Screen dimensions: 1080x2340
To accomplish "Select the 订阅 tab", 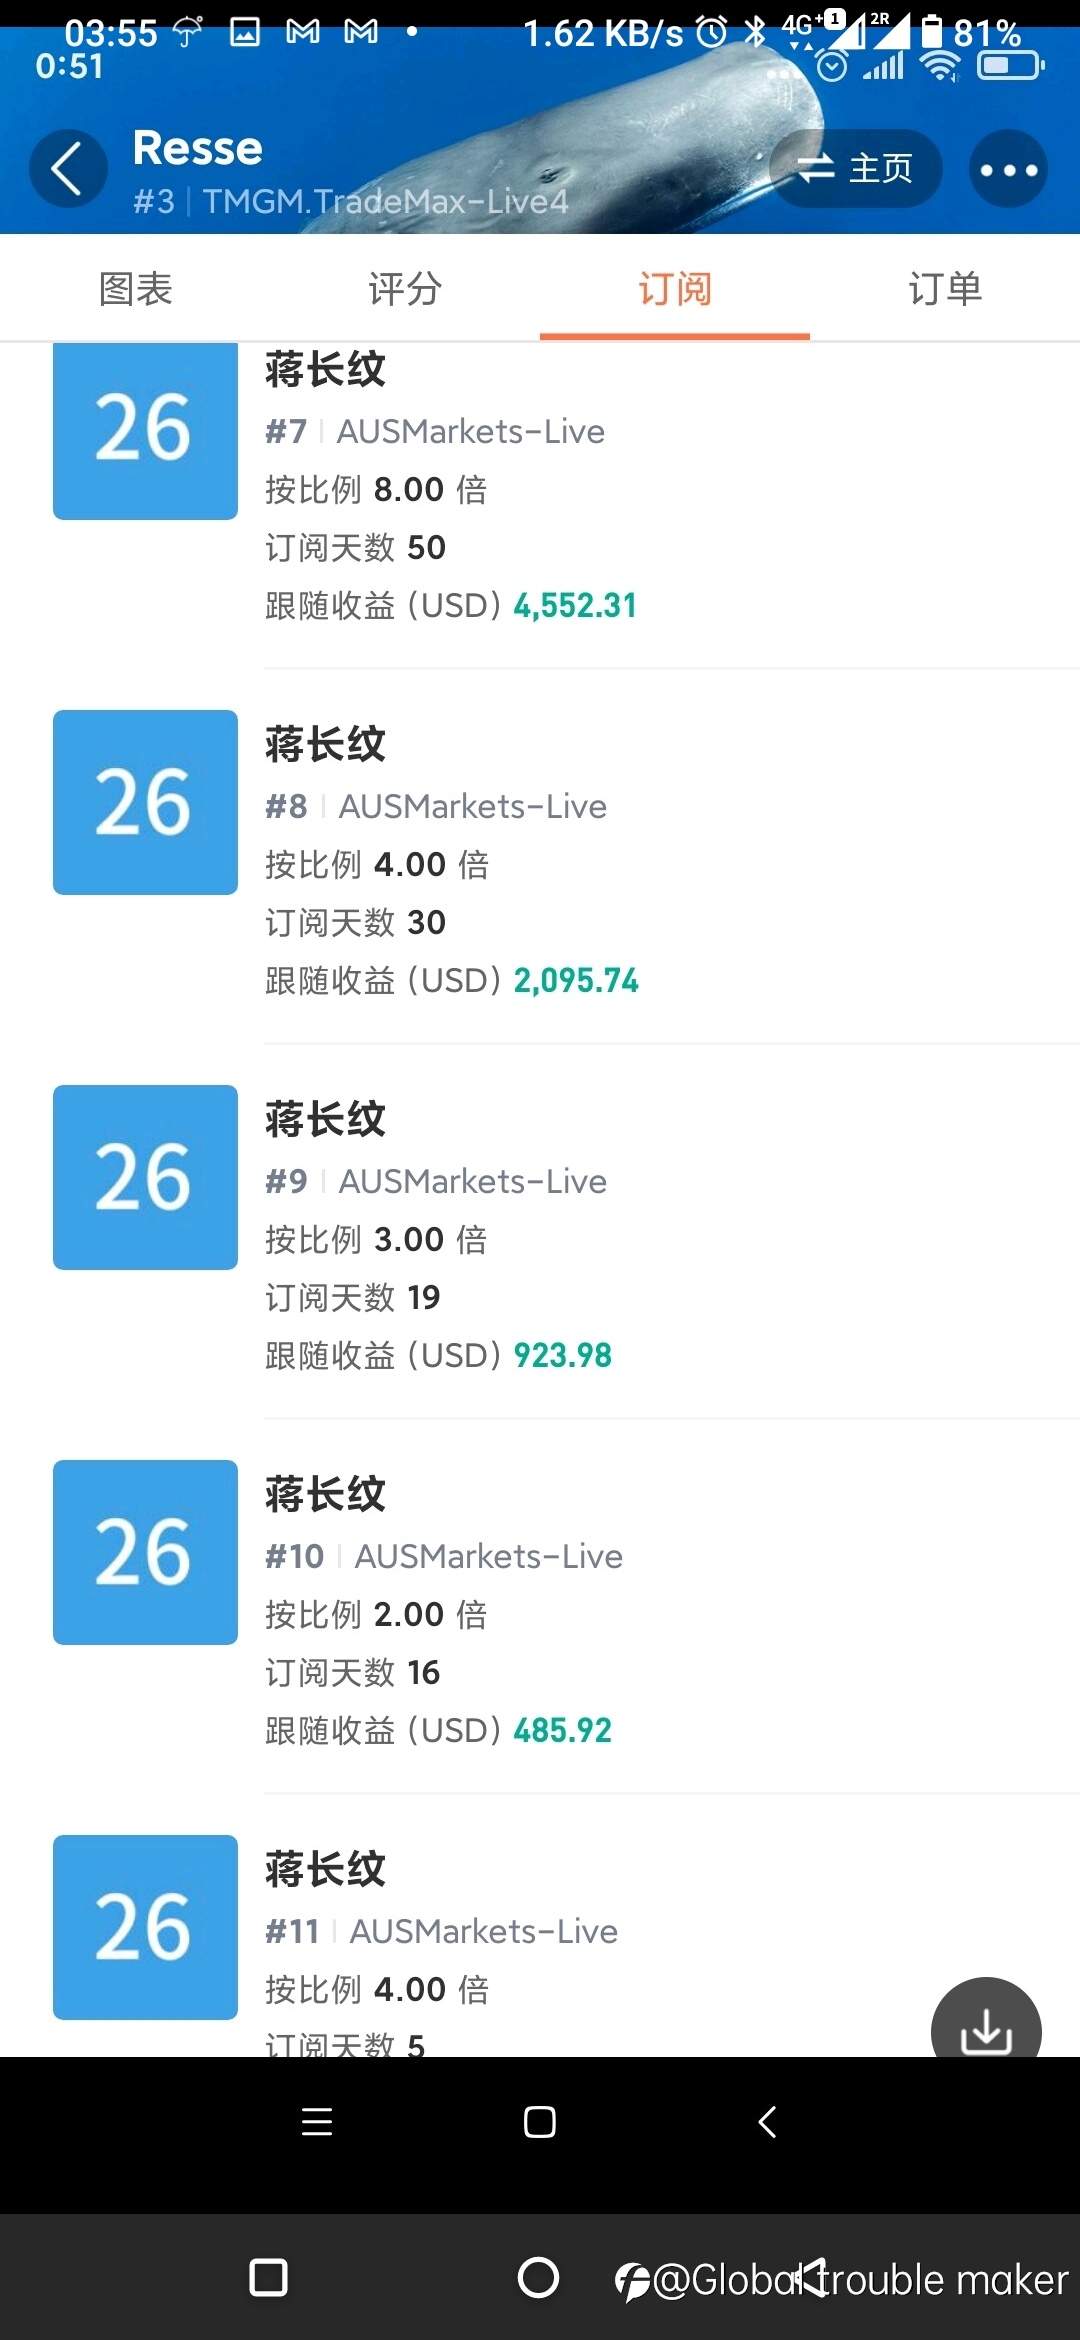I will pos(675,289).
